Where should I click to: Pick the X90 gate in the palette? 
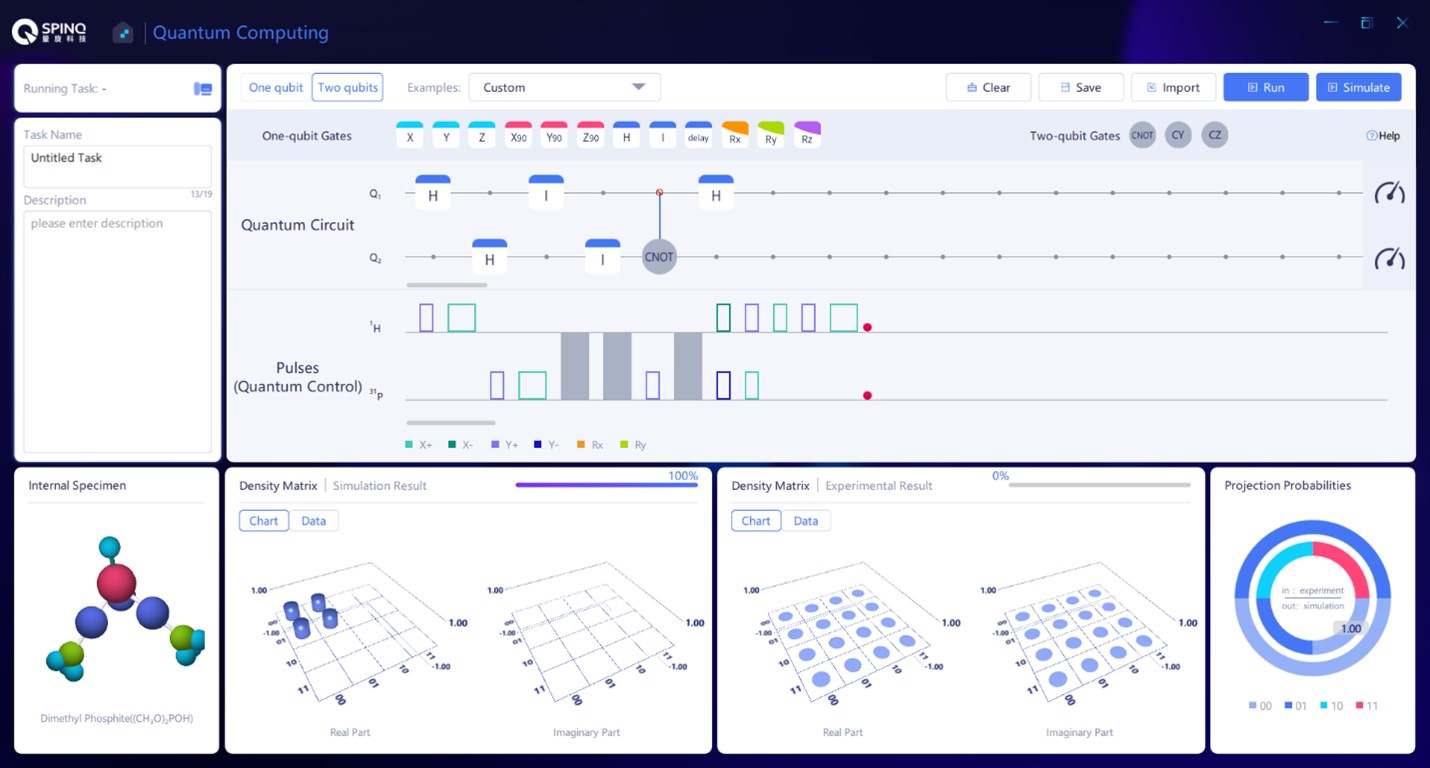(x=518, y=135)
